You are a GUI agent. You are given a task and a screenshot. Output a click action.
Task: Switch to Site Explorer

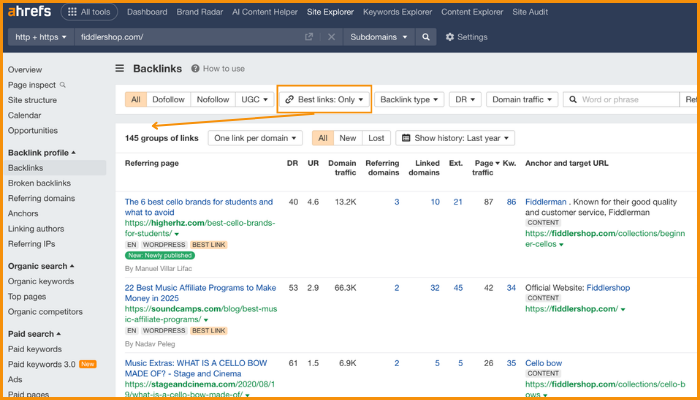pos(330,12)
